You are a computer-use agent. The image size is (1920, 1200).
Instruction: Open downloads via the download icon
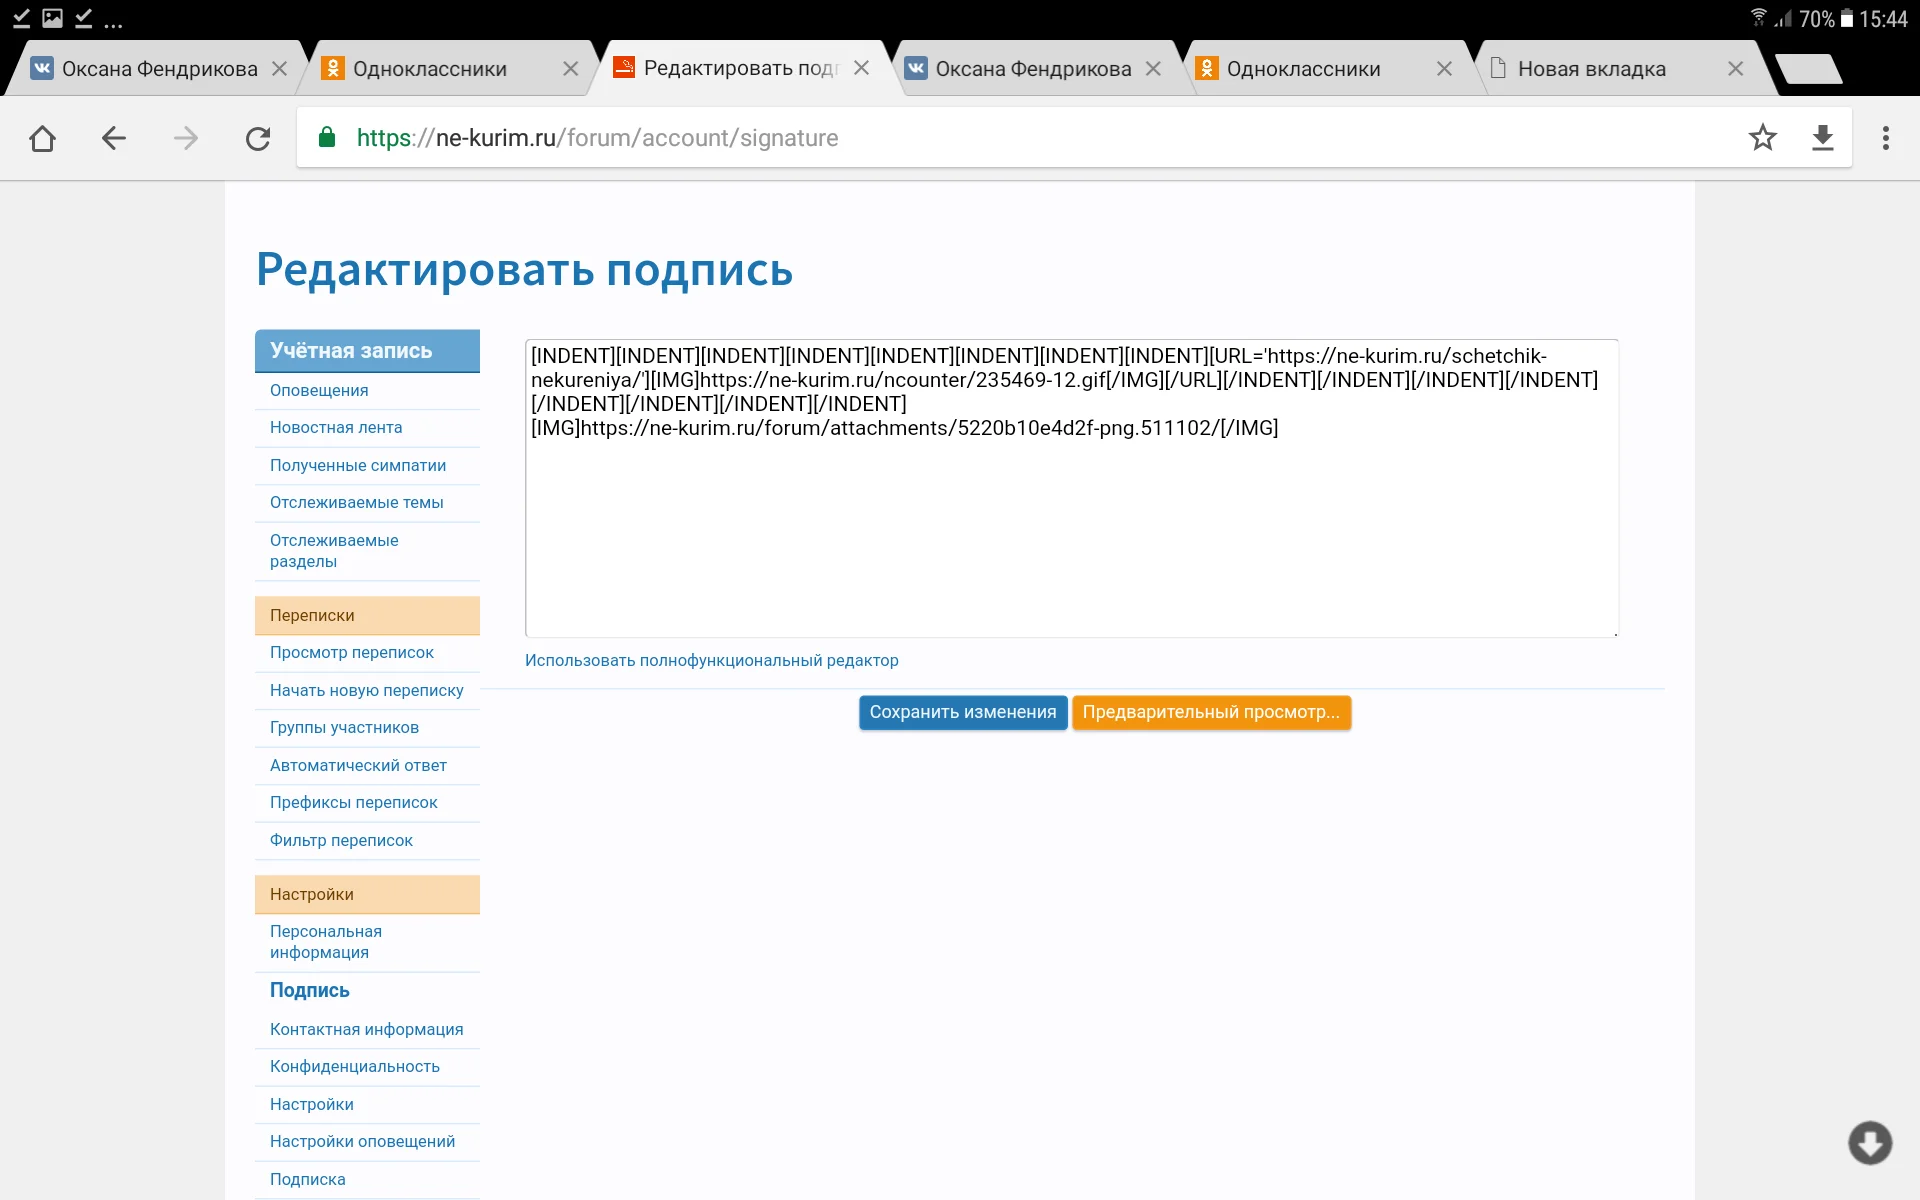1823,138
